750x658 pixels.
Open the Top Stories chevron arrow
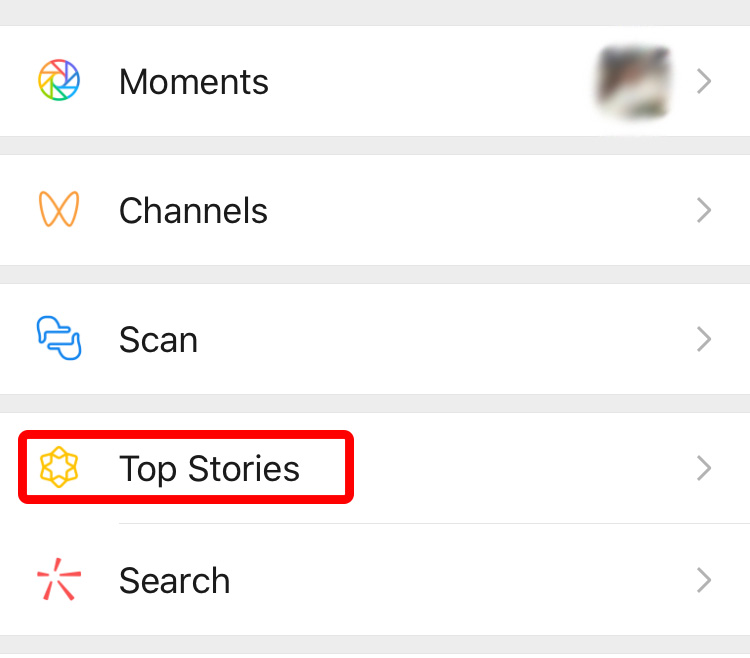(x=704, y=468)
